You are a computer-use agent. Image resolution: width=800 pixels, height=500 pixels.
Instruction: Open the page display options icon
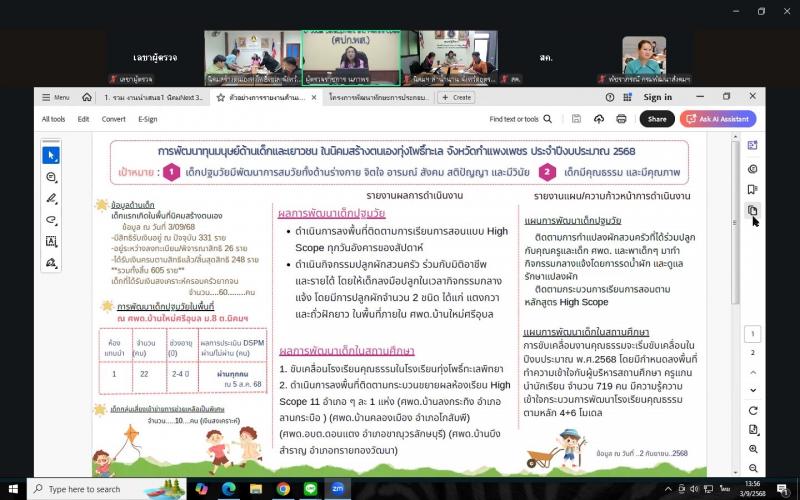coord(753,430)
